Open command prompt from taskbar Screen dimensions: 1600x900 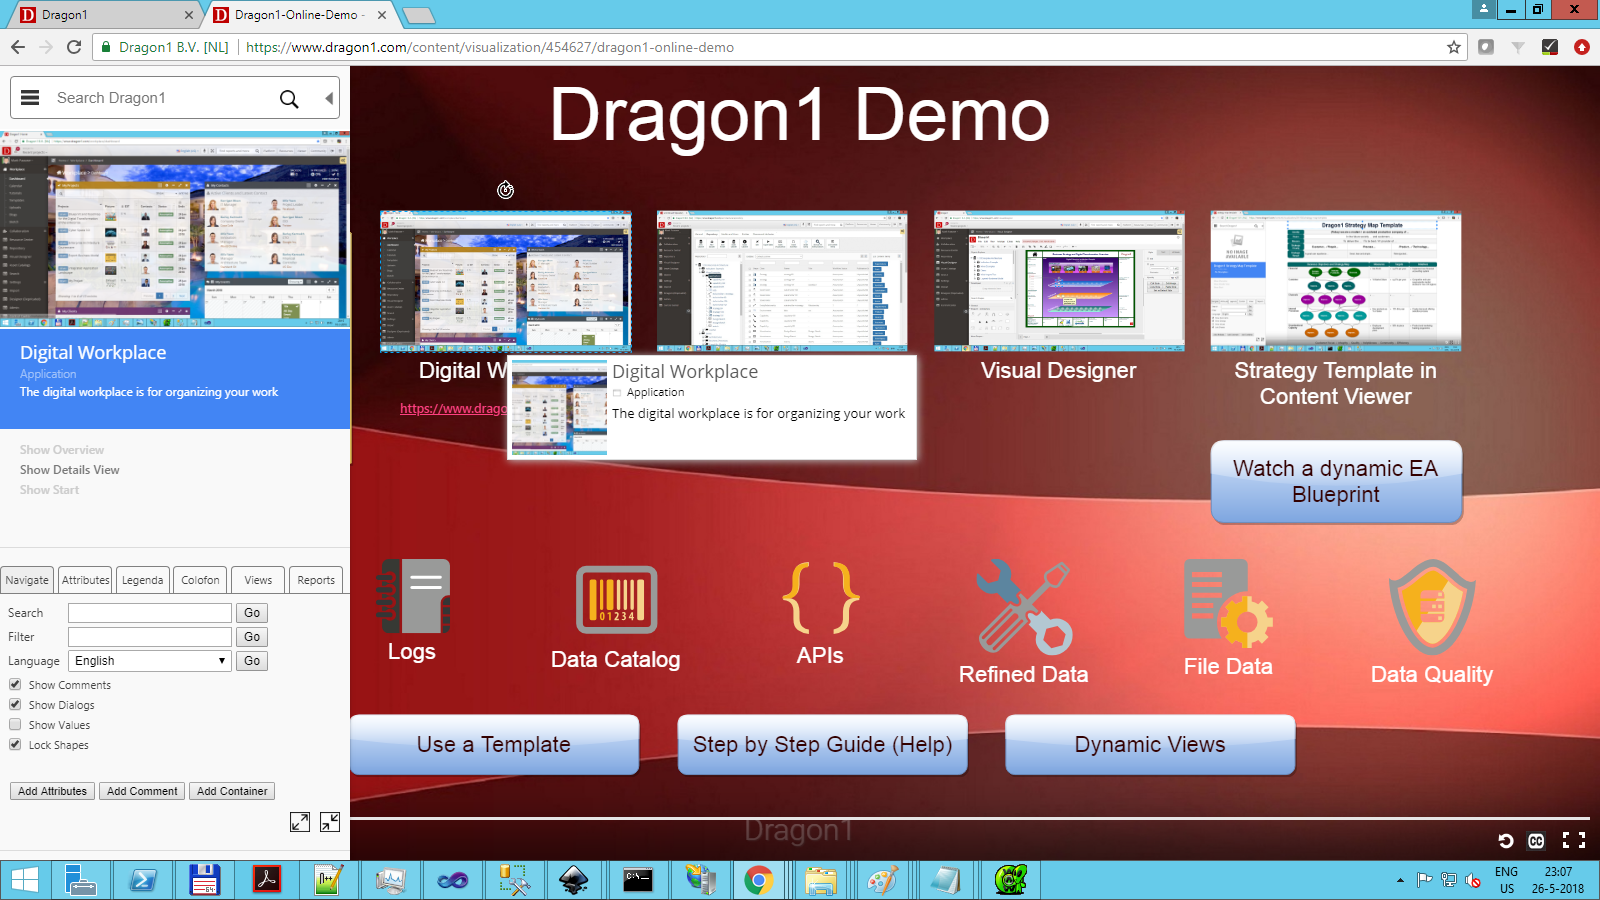point(637,880)
